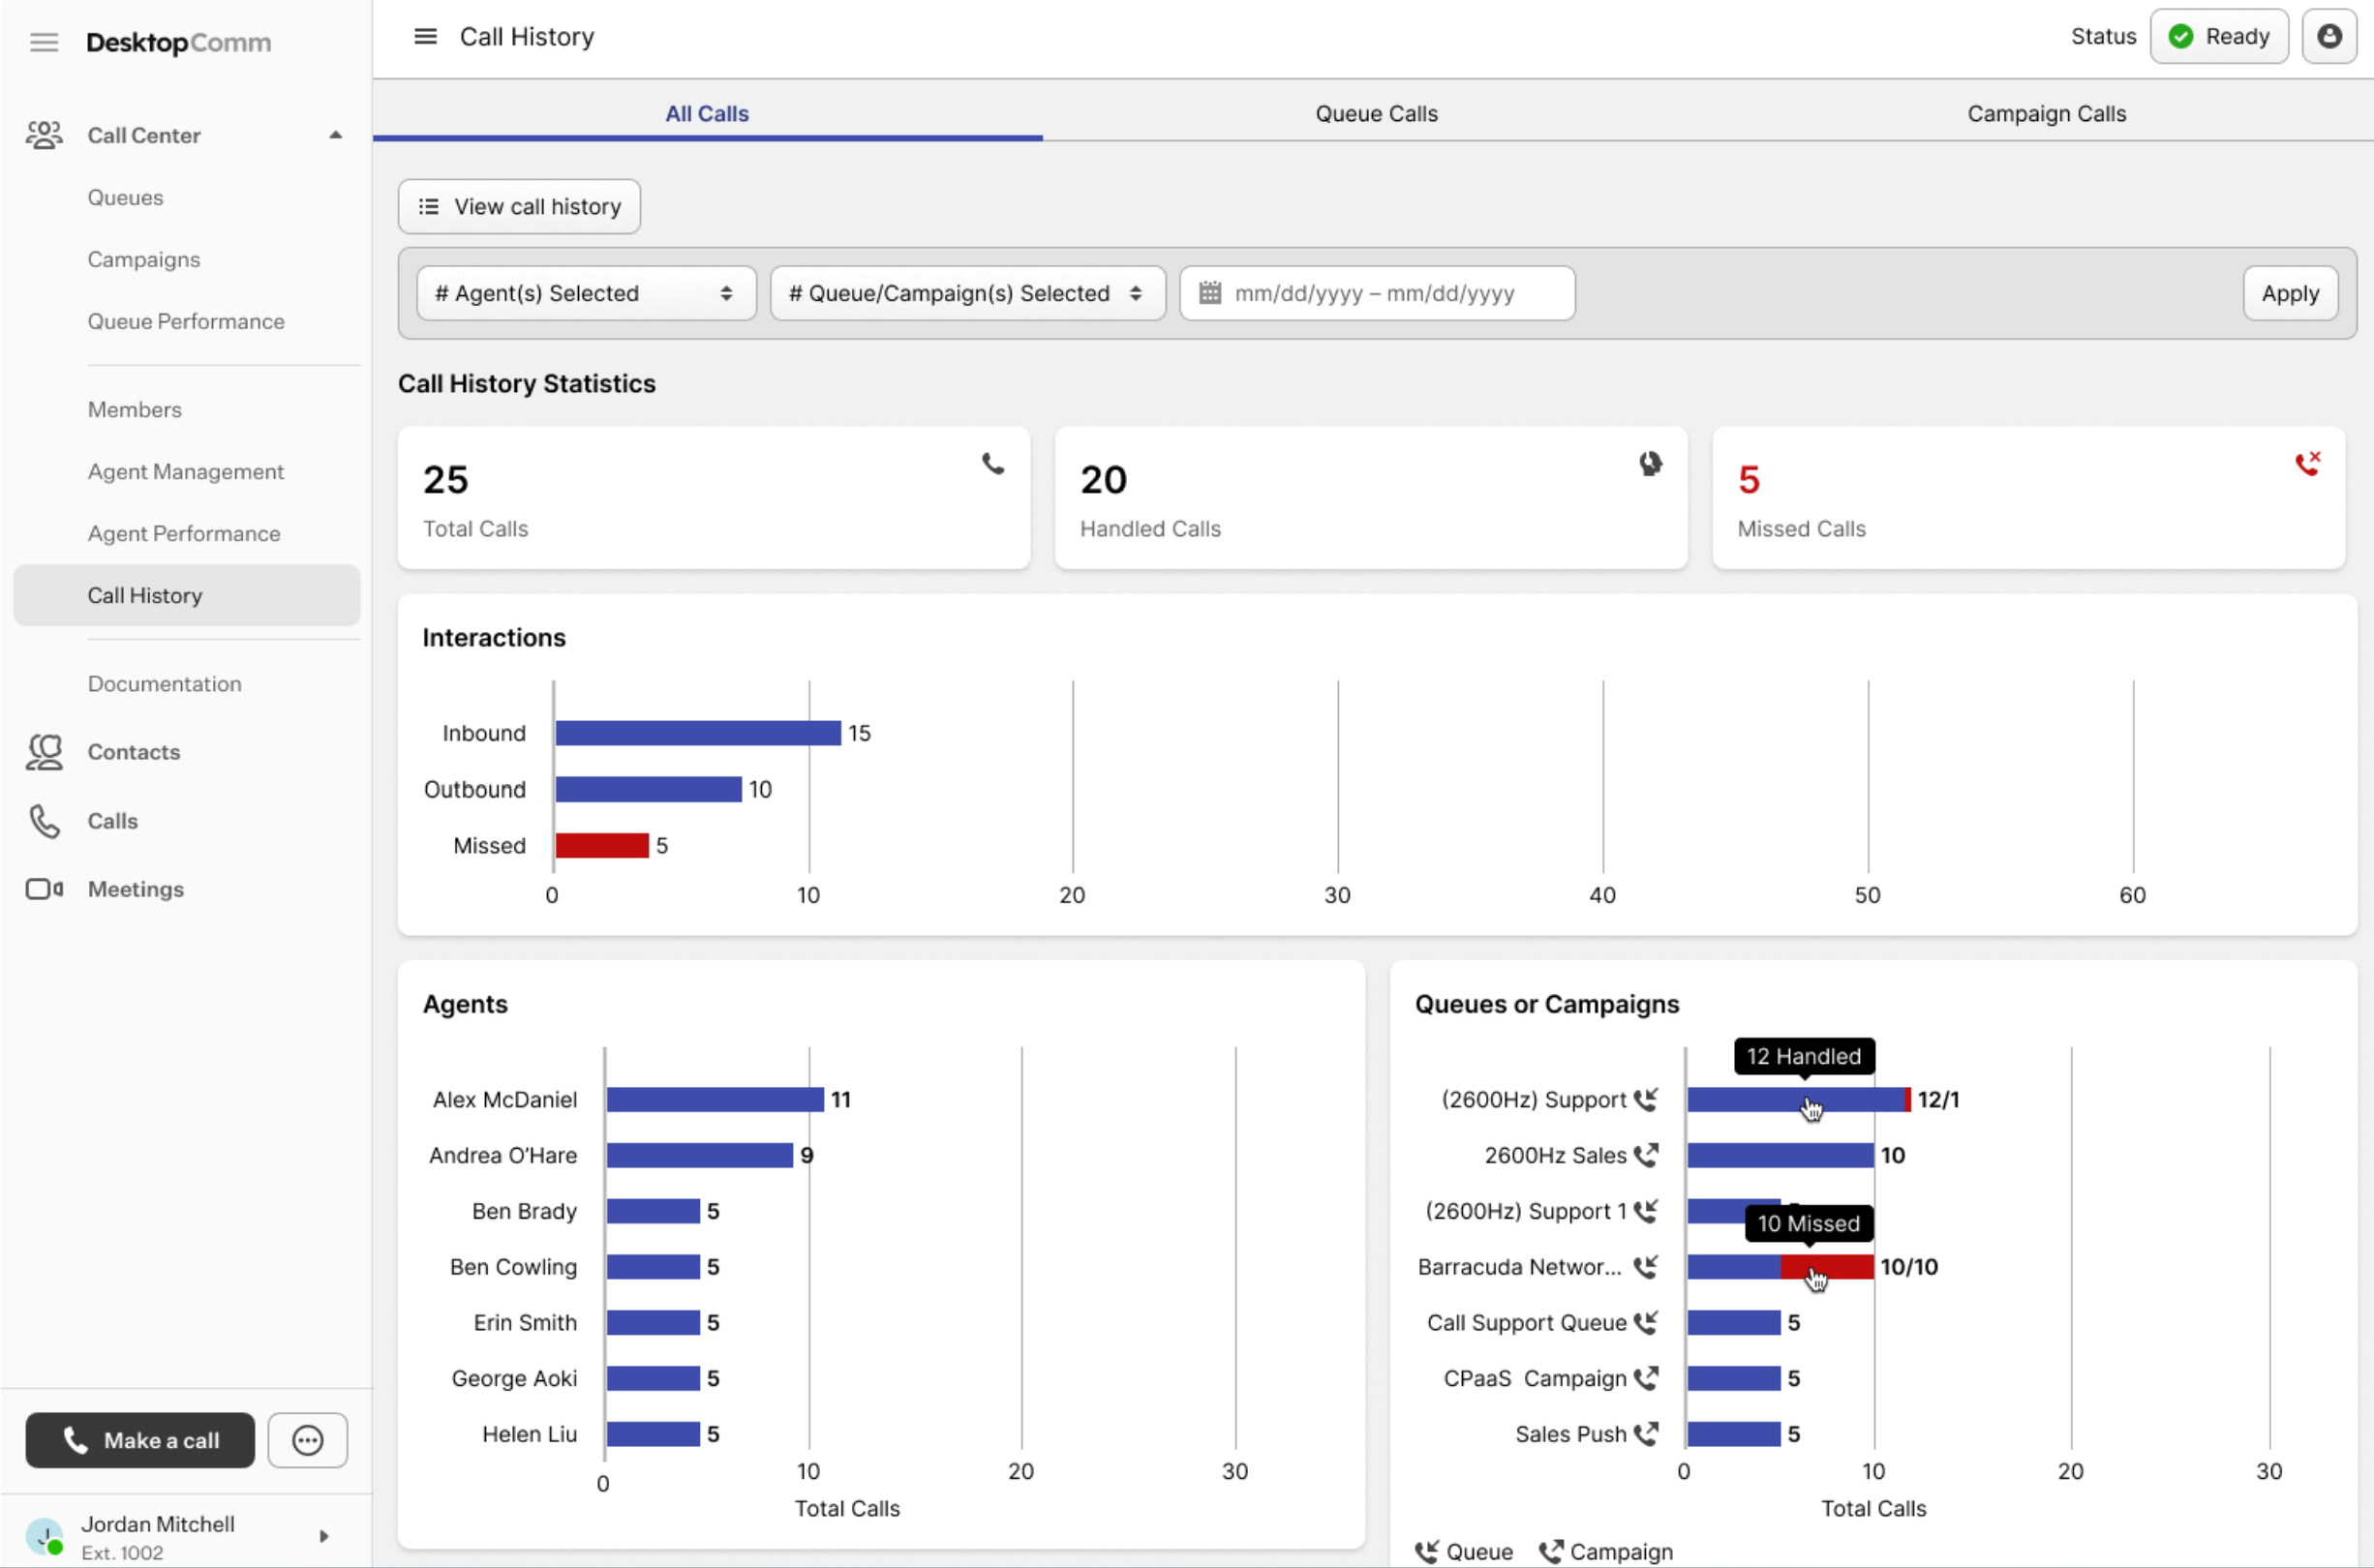
Task: Open the Agent(s) Selected dropdown
Action: coord(585,293)
